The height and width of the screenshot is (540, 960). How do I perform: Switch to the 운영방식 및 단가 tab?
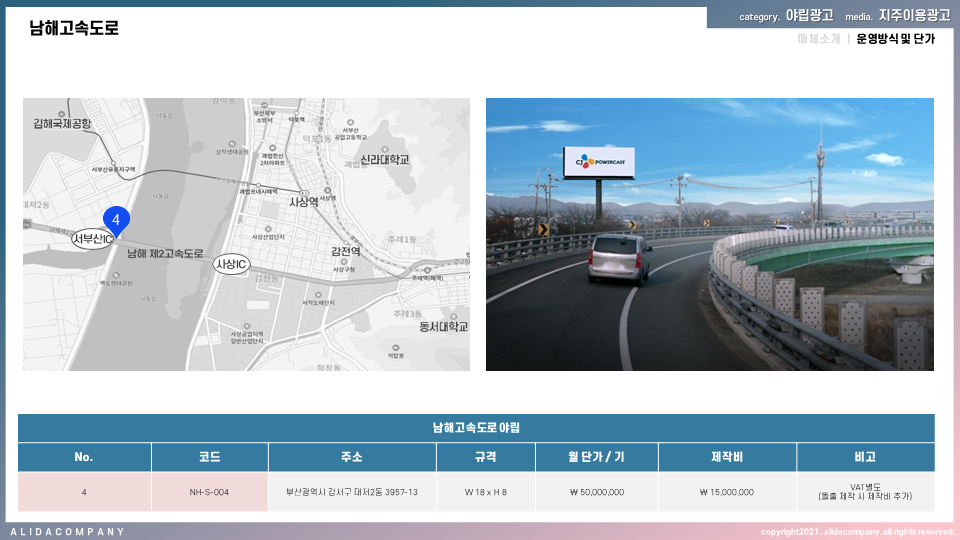(895, 39)
